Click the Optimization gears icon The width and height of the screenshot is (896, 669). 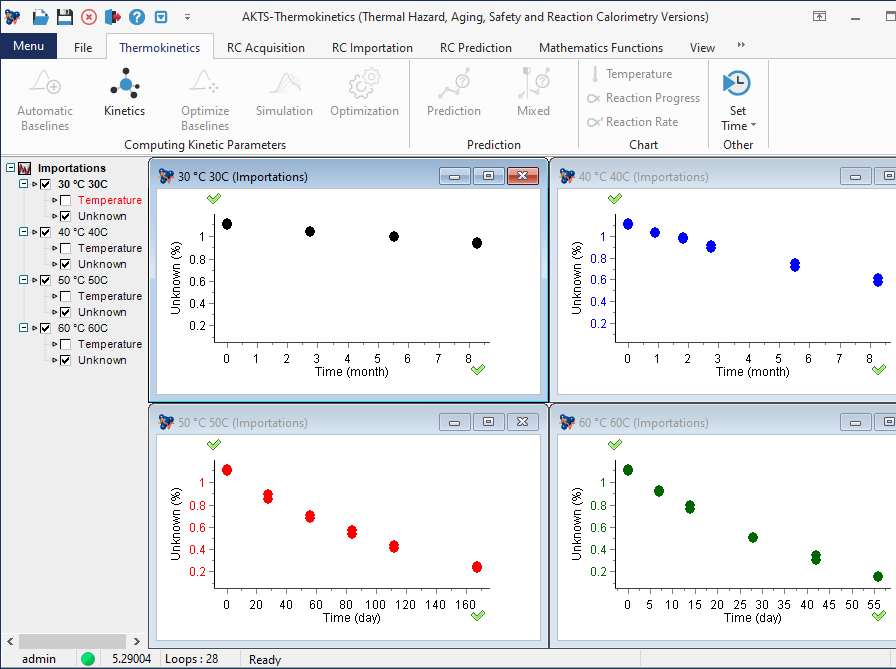pos(364,84)
